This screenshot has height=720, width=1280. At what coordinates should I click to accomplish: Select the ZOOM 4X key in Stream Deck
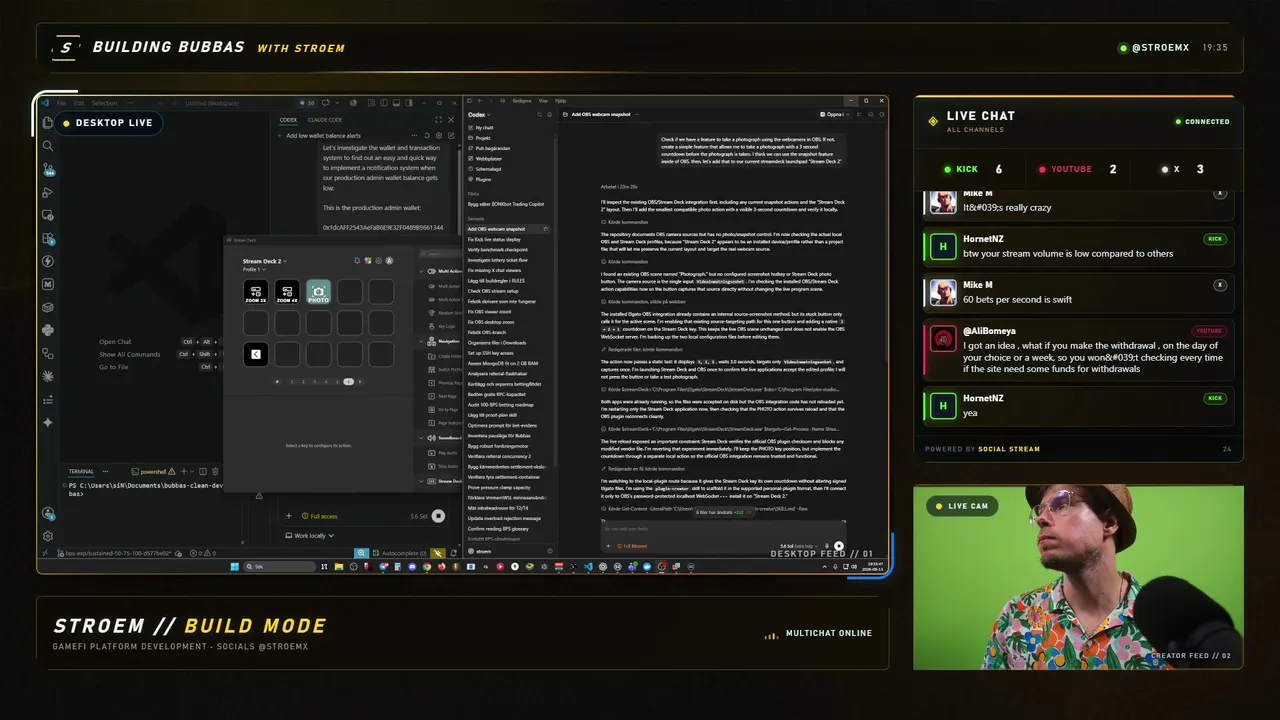pos(287,292)
